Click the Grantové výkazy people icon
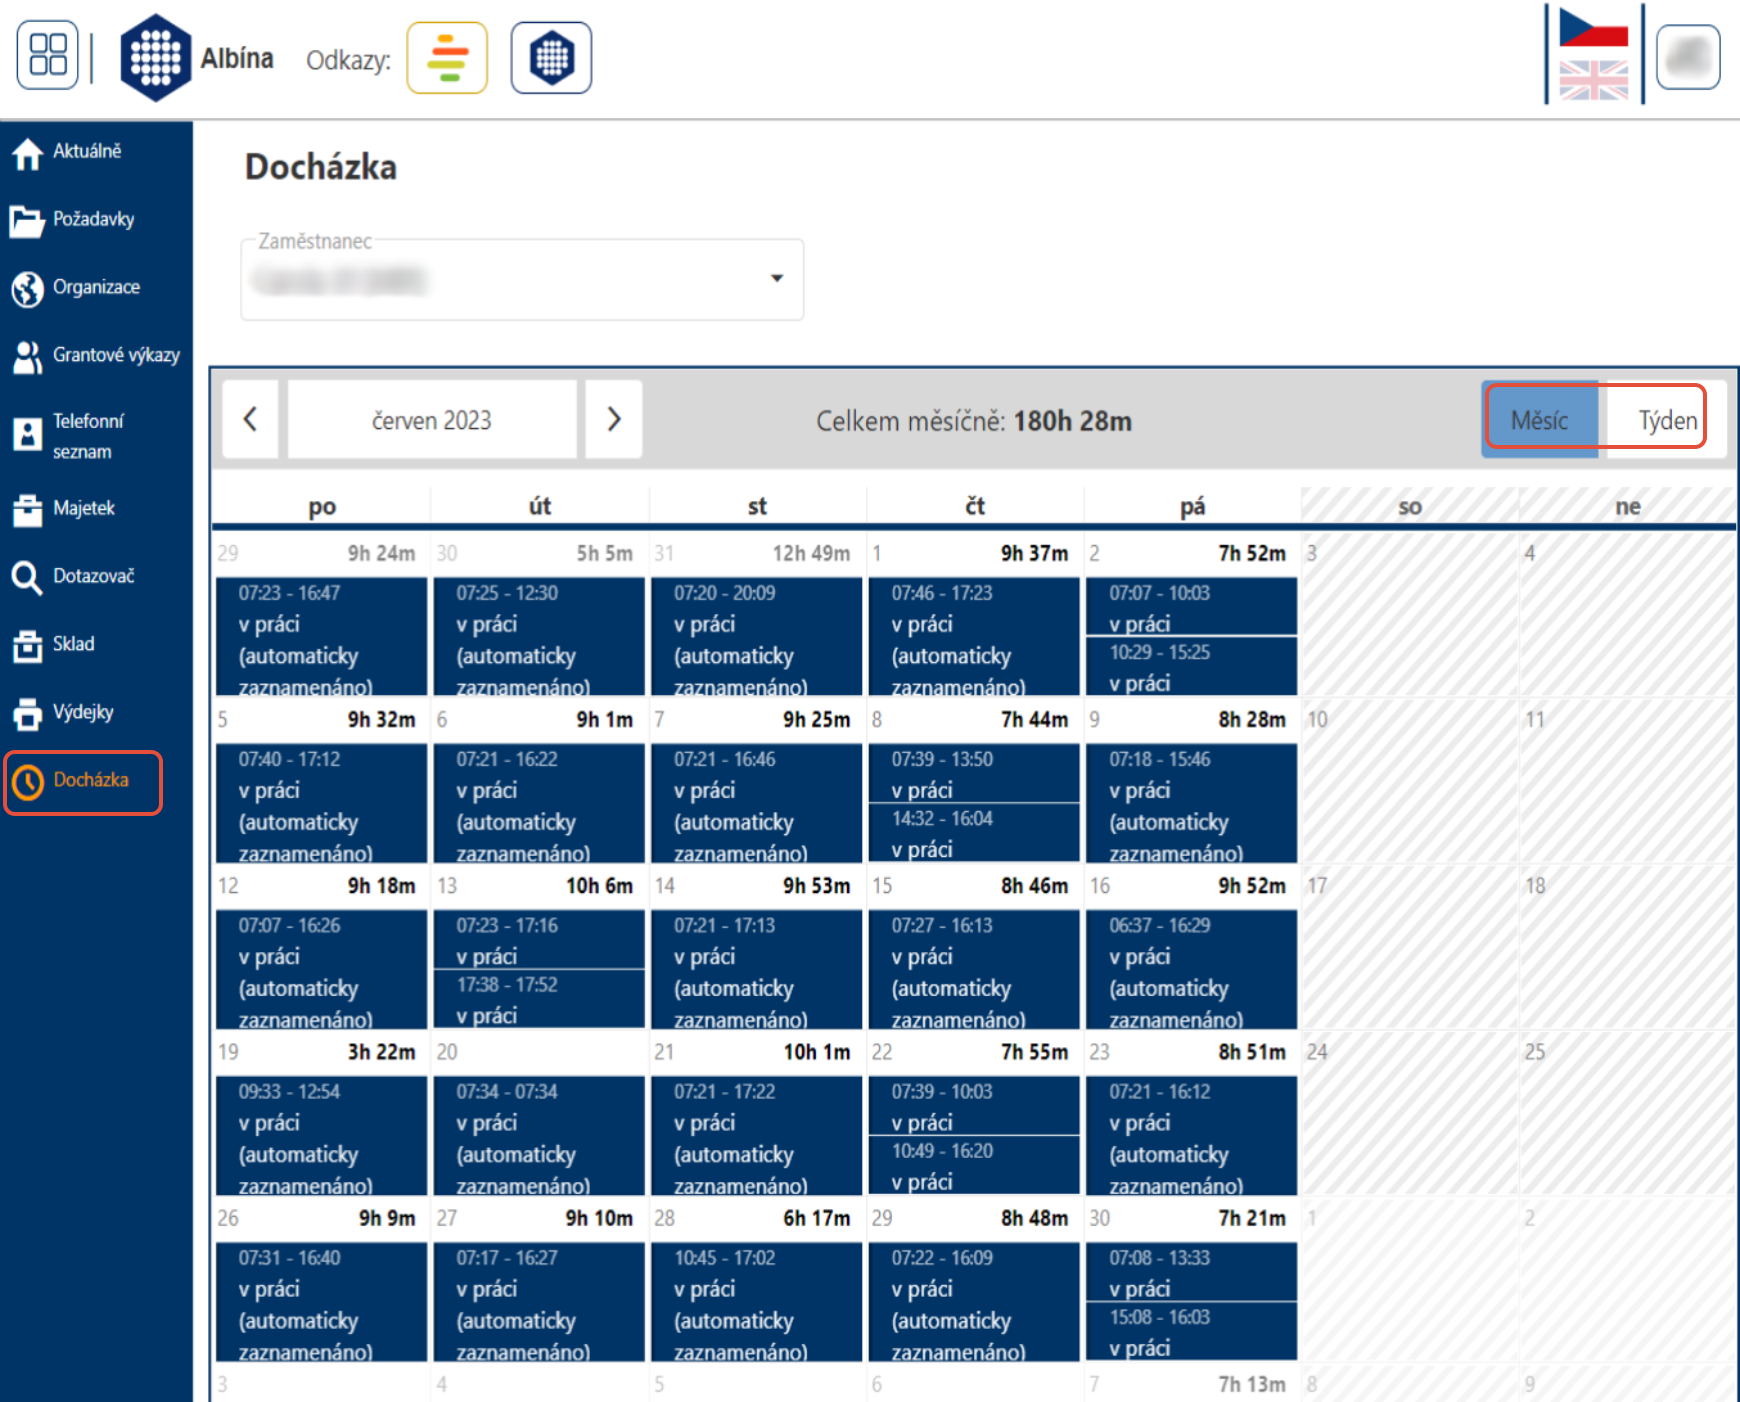Image resolution: width=1740 pixels, height=1402 pixels. (27, 357)
